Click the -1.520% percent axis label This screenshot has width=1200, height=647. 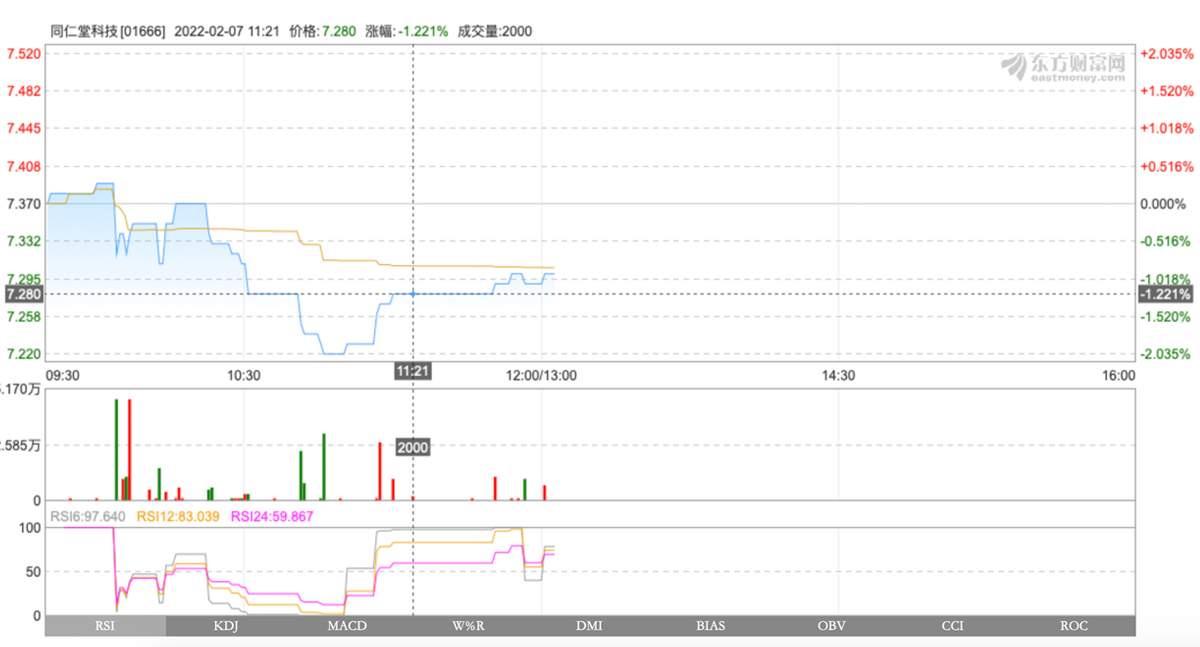[1168, 317]
